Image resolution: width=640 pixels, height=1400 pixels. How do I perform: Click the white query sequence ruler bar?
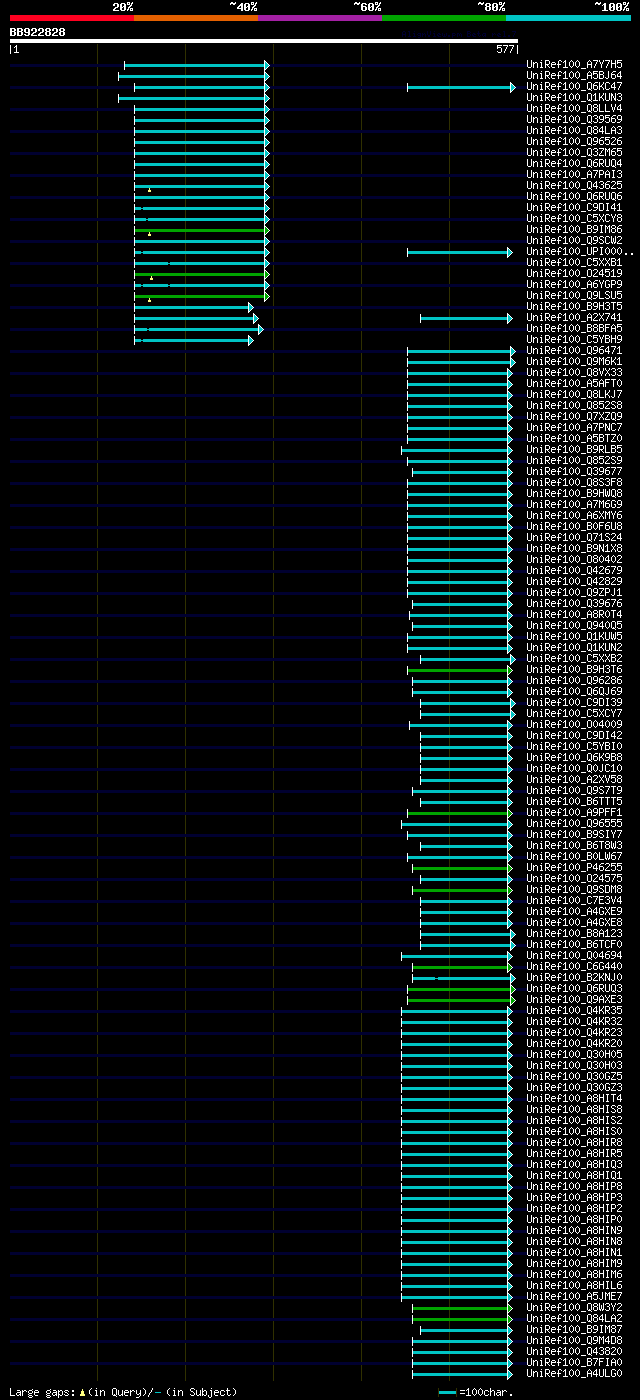264,41
